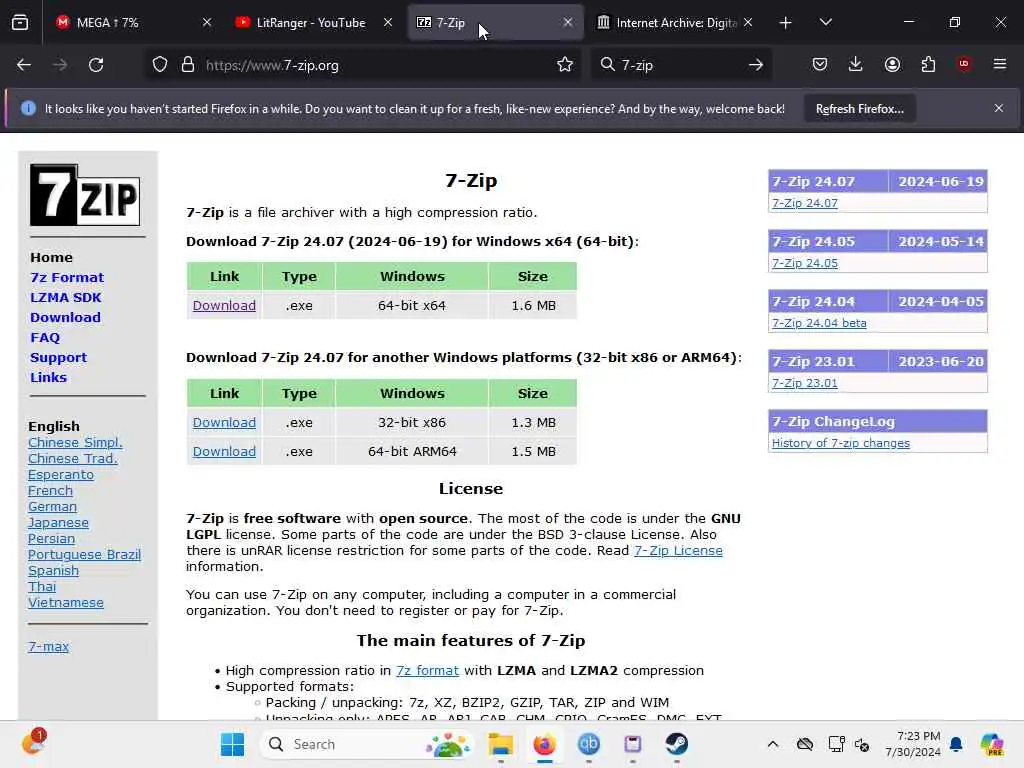Switch language to Japanese

58,522
